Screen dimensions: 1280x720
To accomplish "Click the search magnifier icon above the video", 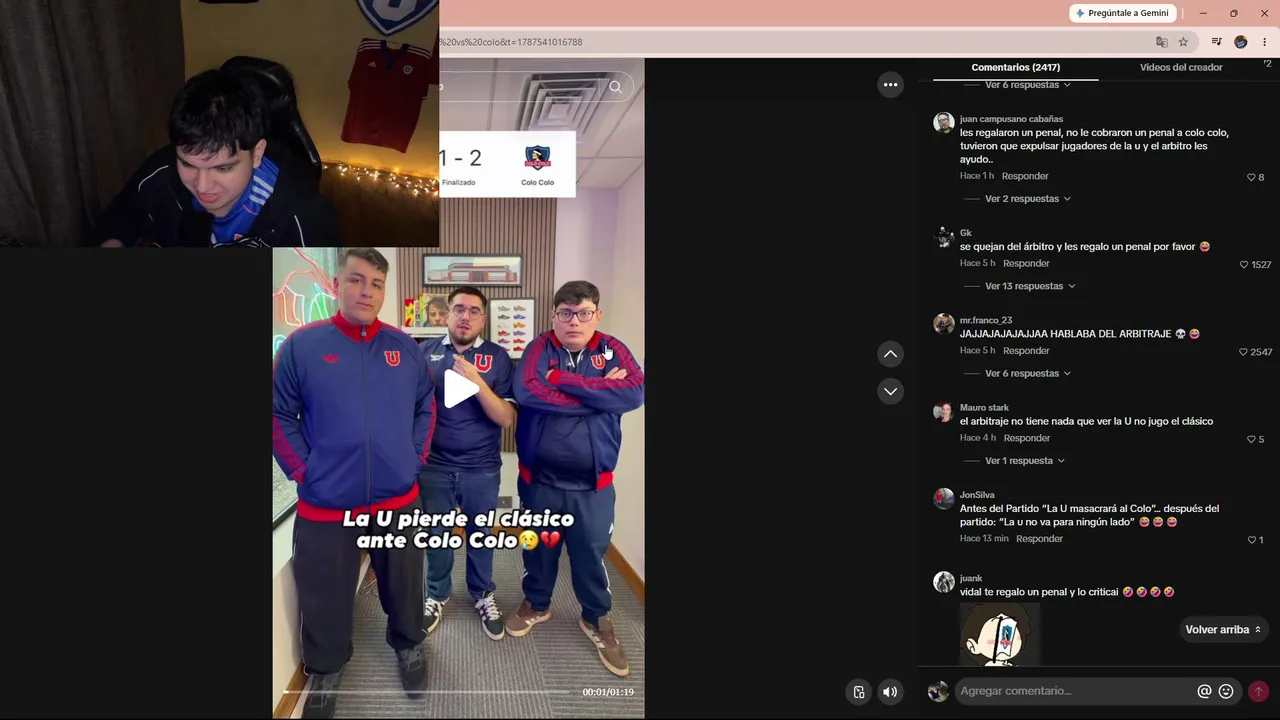I will tap(615, 87).
